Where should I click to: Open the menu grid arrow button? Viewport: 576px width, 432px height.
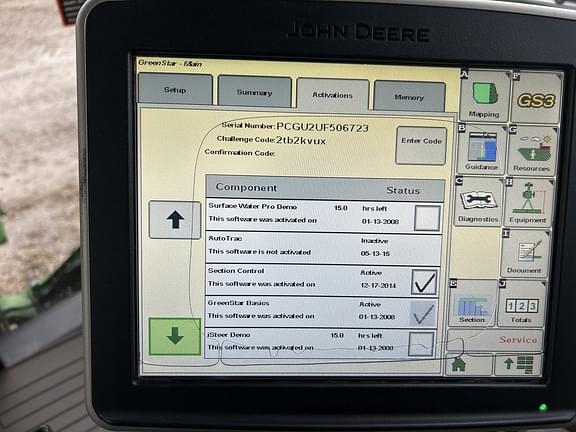coord(518,365)
